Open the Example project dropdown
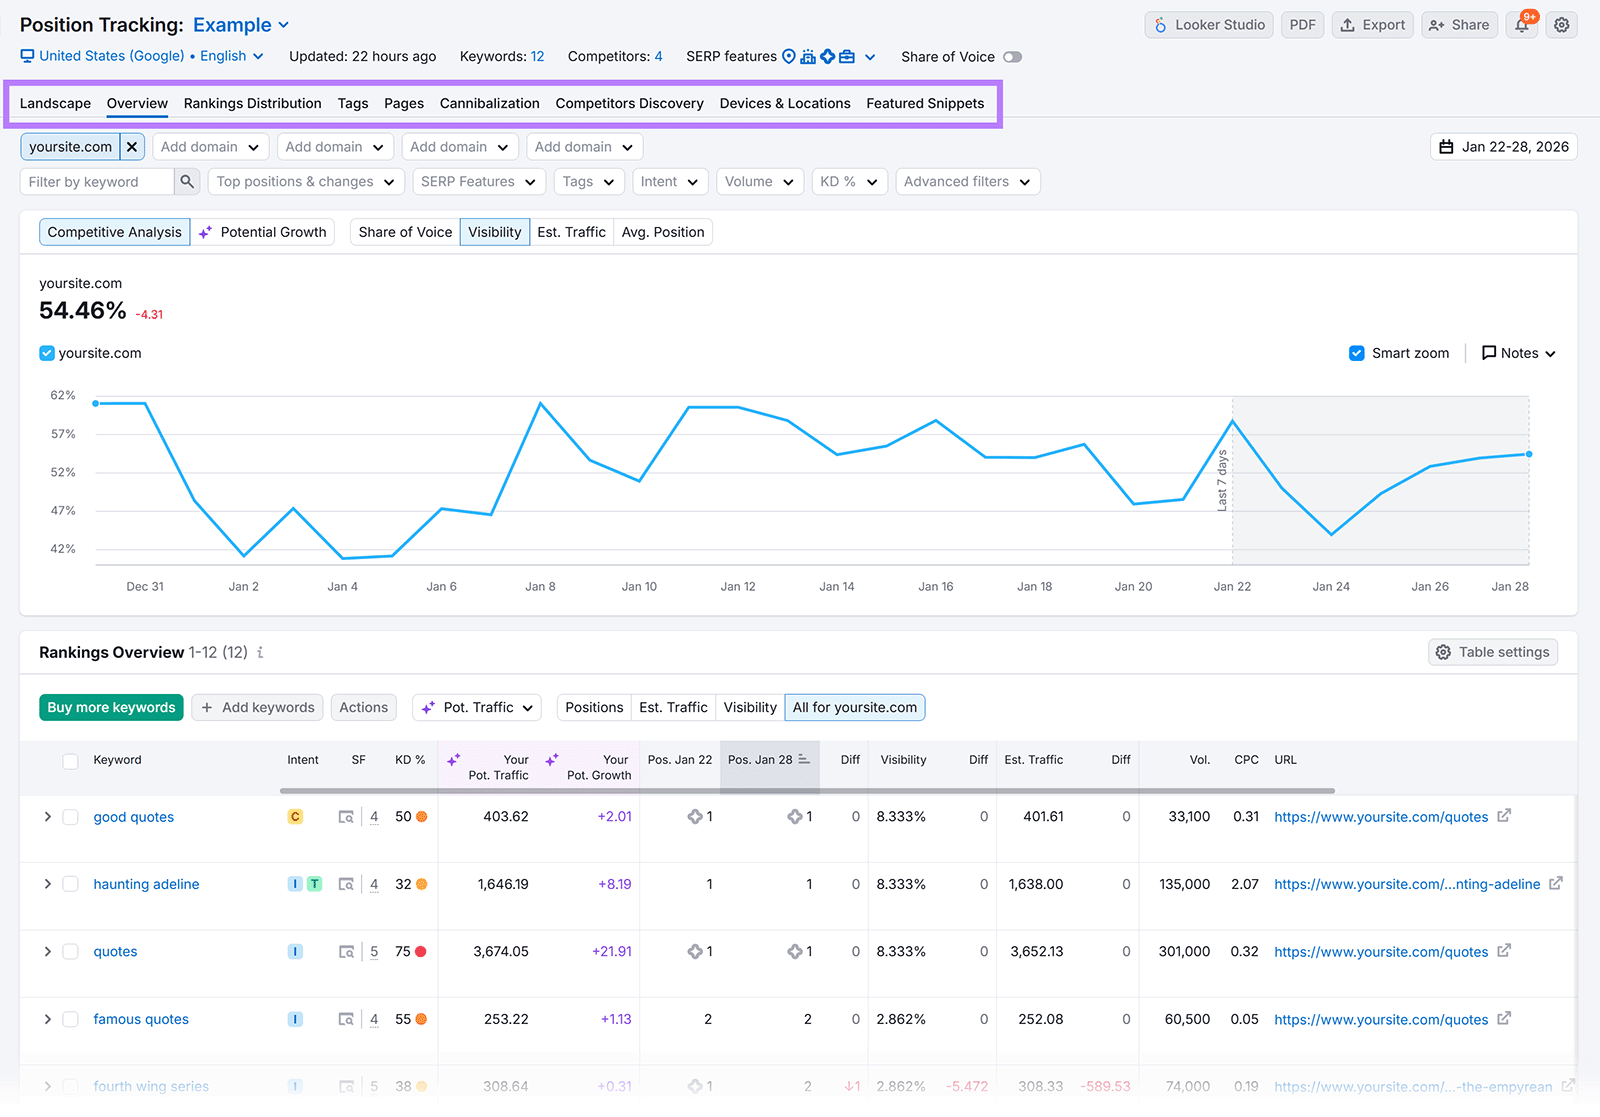 [238, 24]
